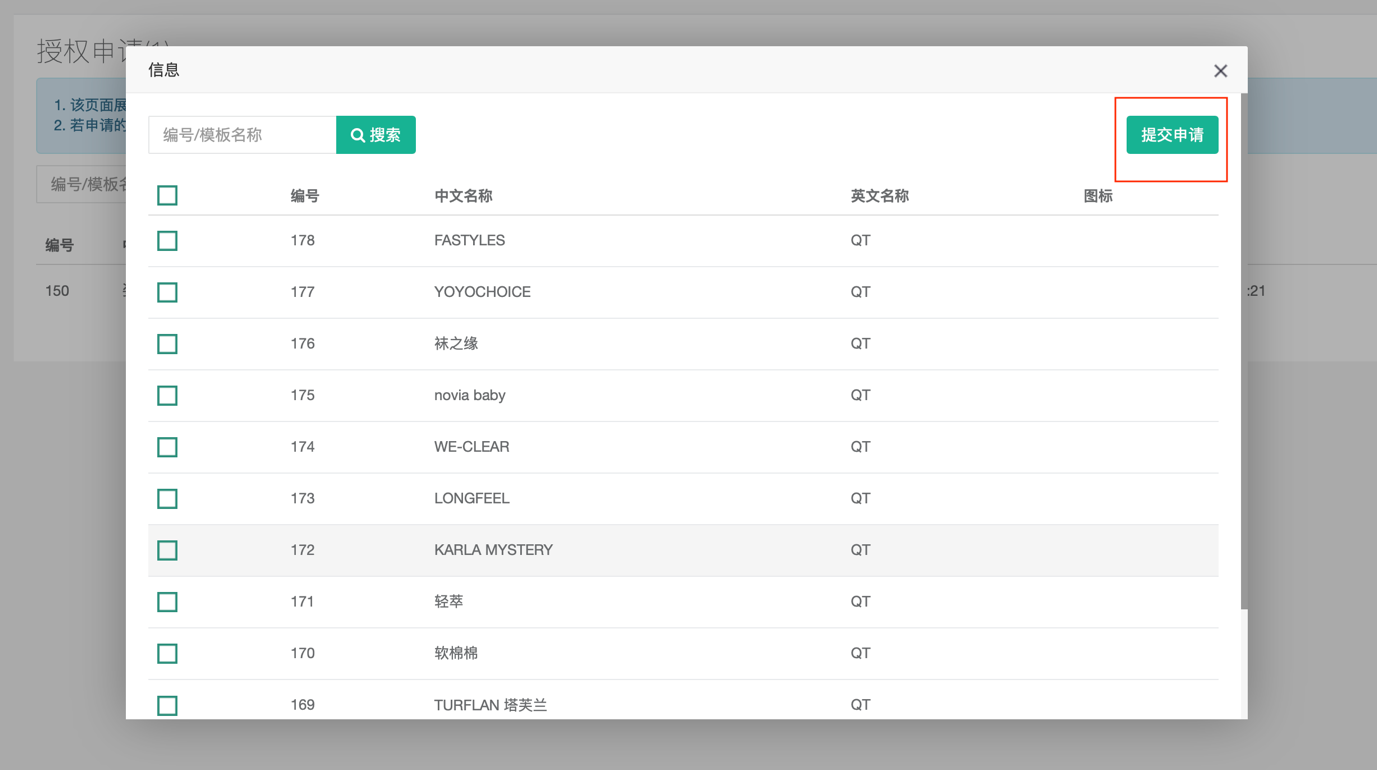Select the WE-CLEAR name cell
Screen dimensions: 1377x770
pyautogui.click(x=471, y=447)
